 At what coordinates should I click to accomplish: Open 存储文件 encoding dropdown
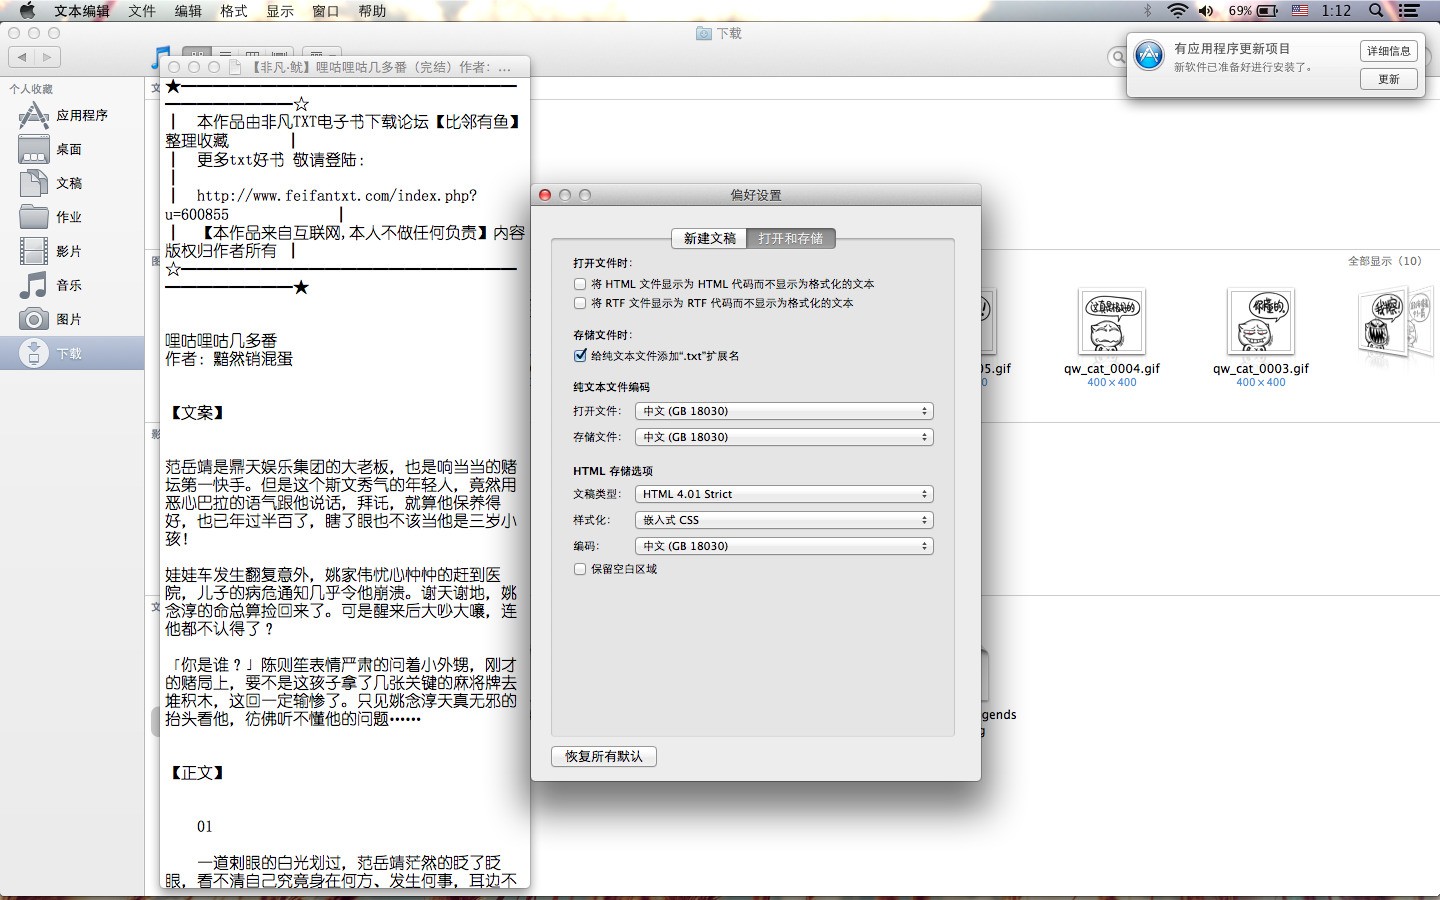784,437
